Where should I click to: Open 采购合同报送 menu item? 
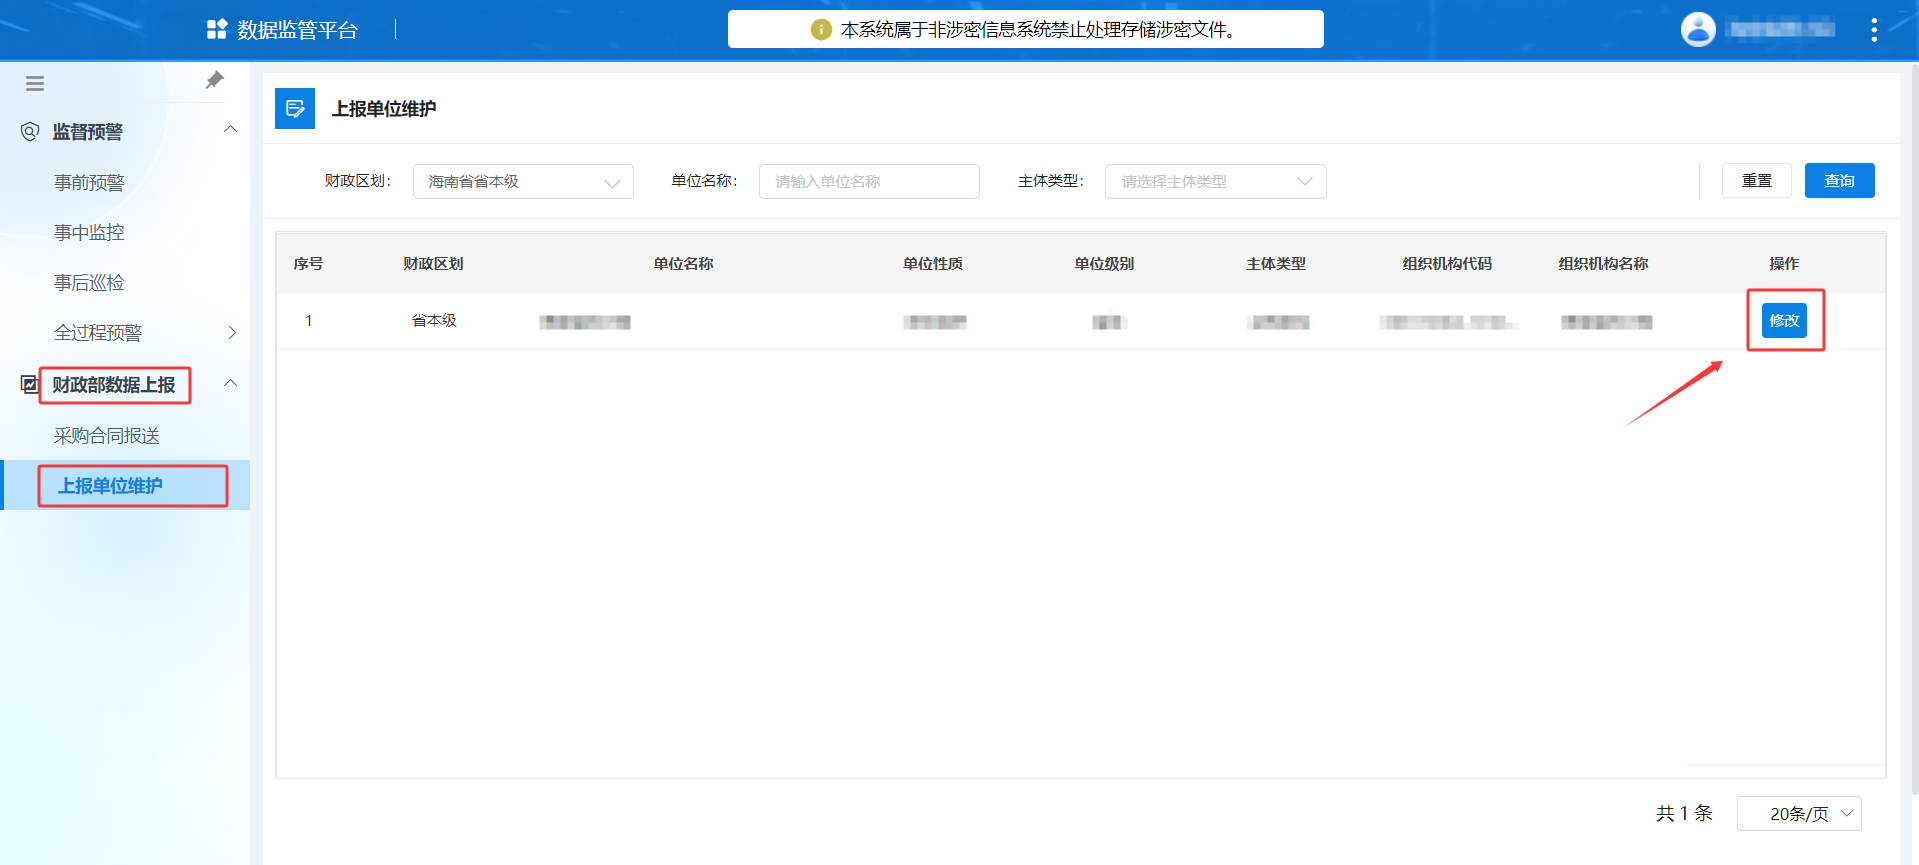[107, 436]
